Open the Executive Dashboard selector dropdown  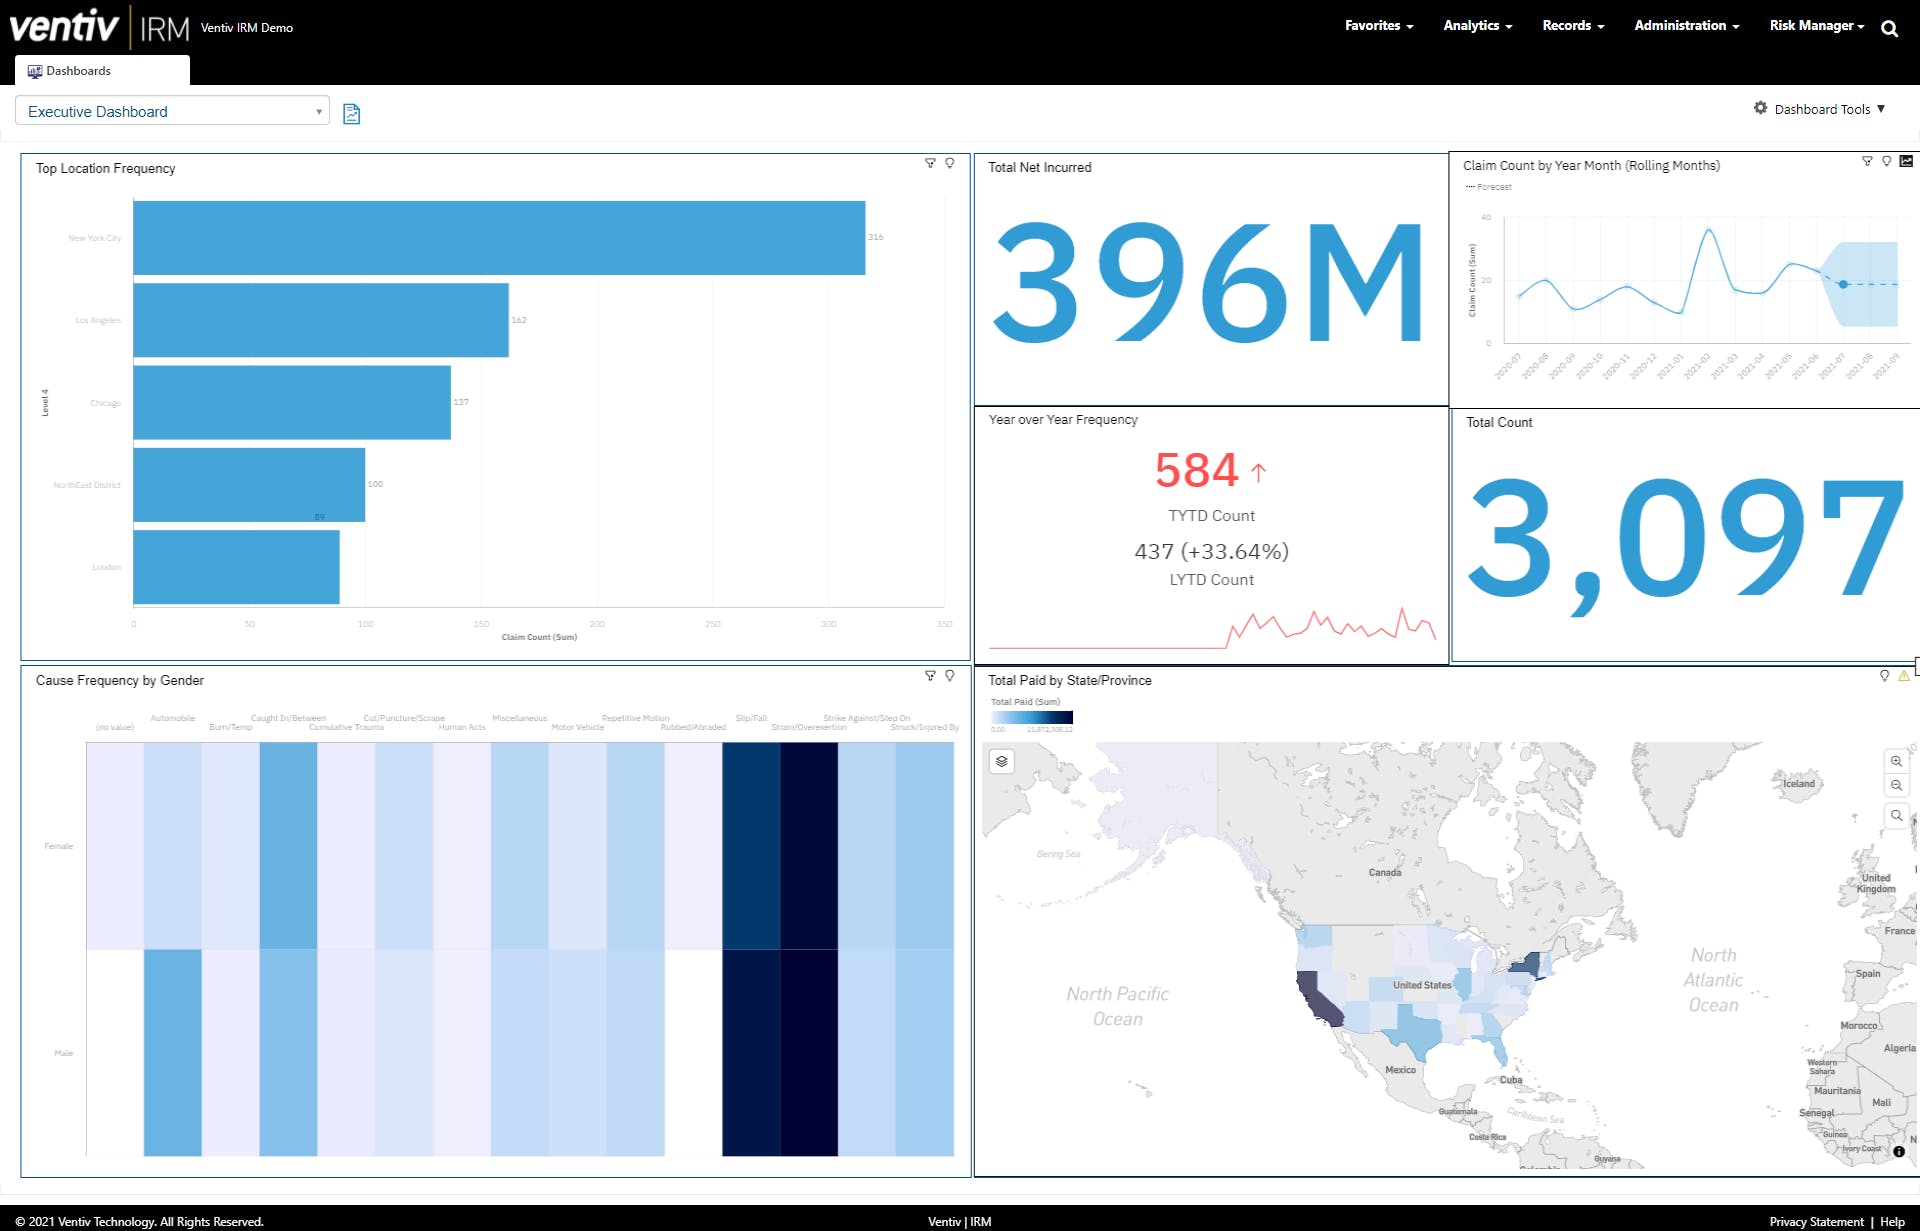click(172, 111)
